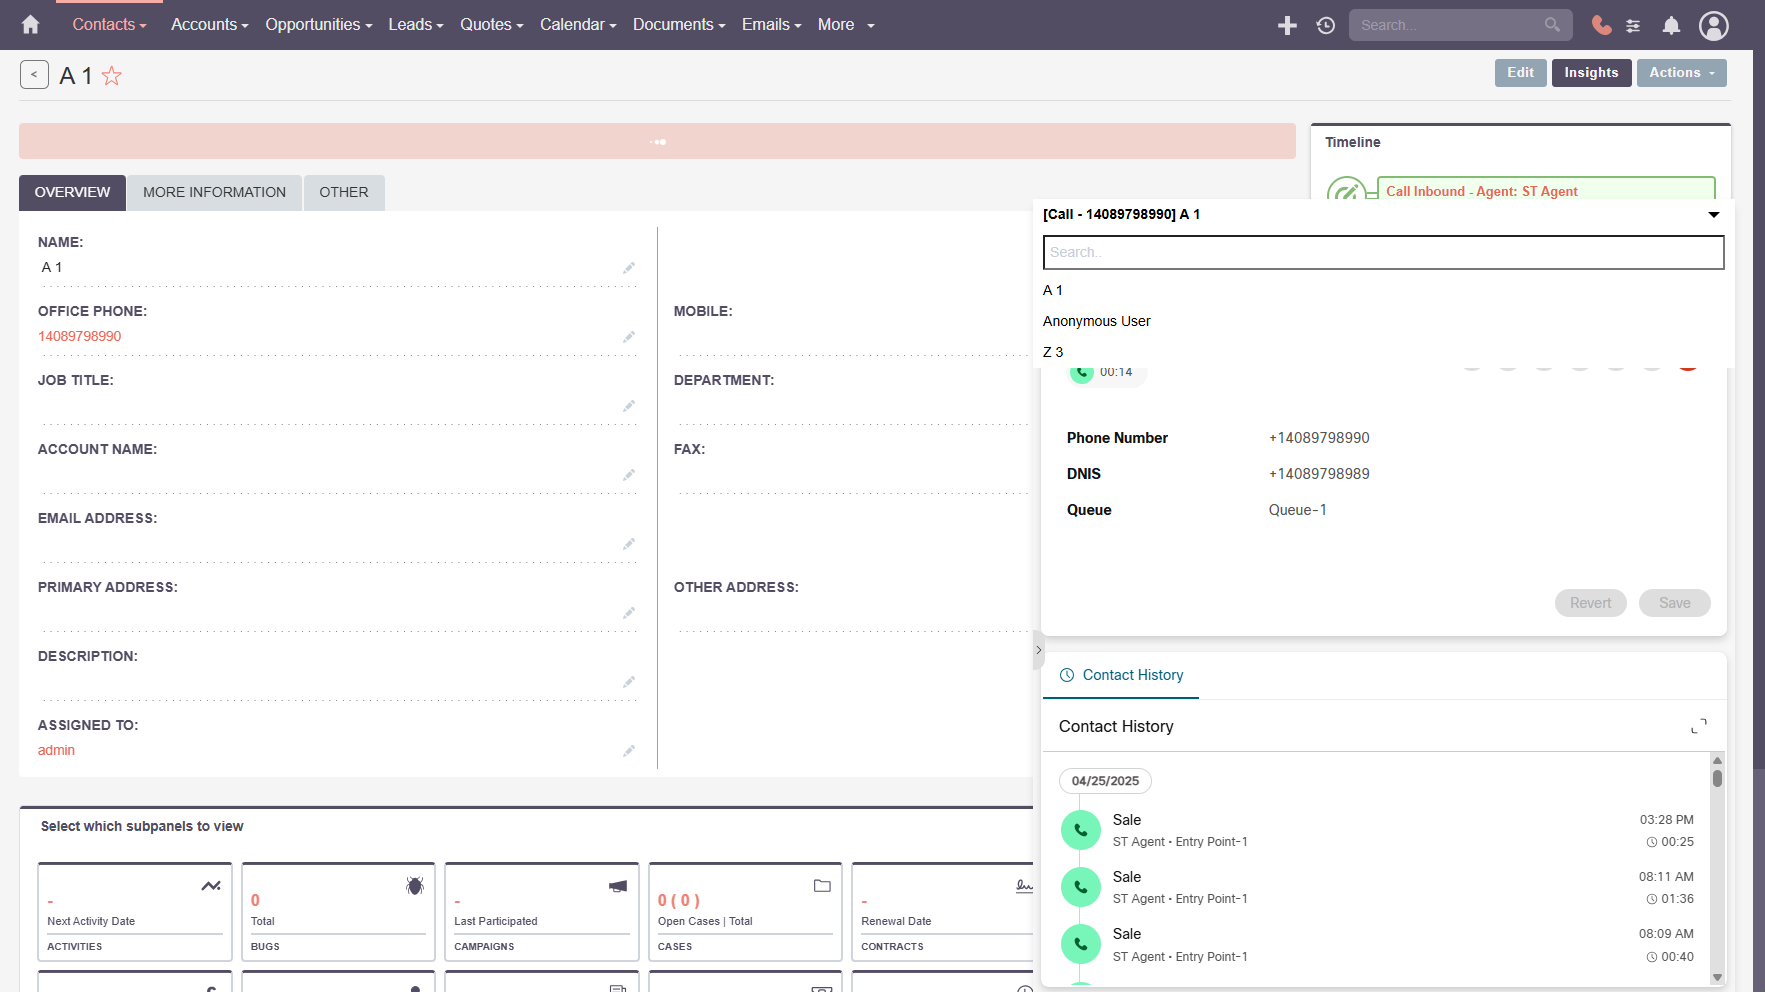Open the user profile avatar menu

(1713, 25)
